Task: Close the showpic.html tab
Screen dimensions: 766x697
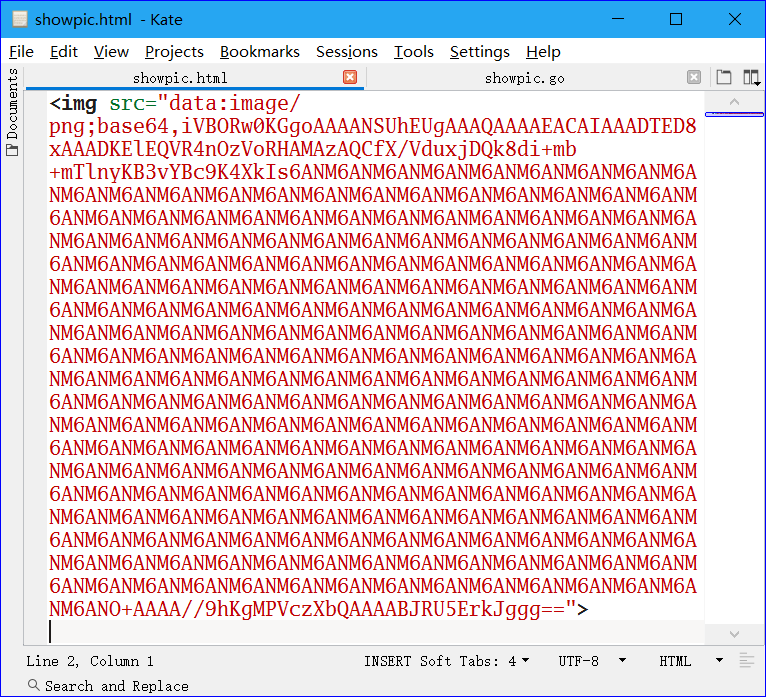Action: pyautogui.click(x=350, y=77)
